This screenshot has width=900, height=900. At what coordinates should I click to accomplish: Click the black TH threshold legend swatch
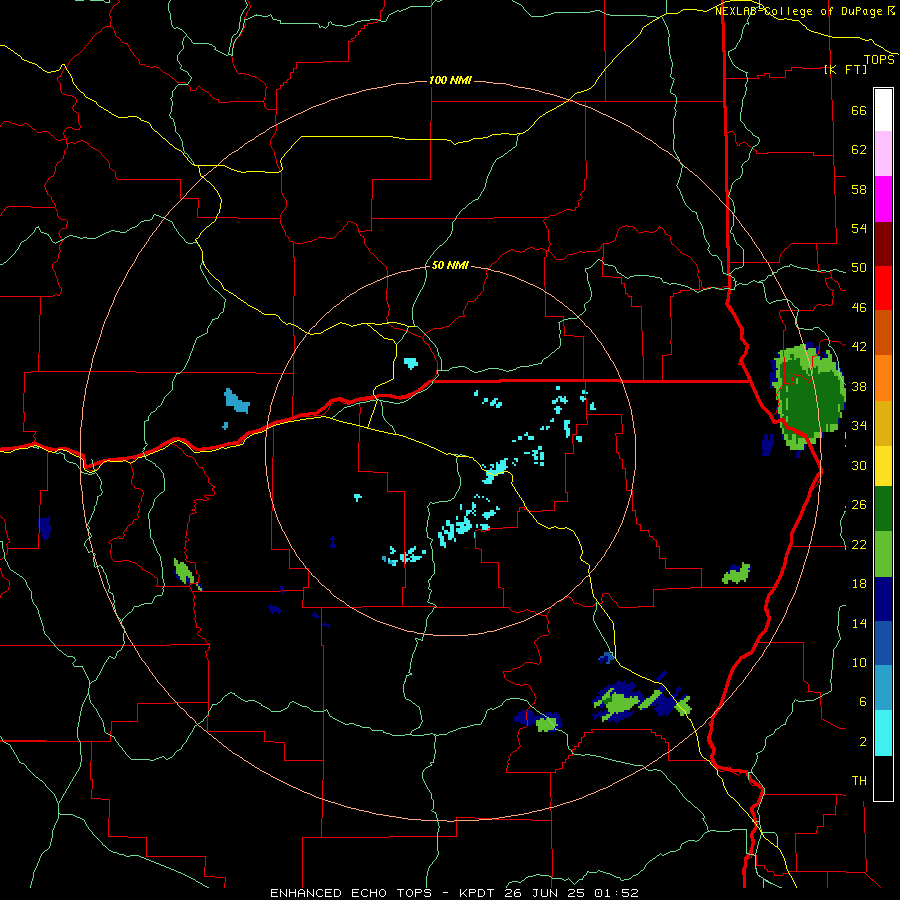tap(883, 778)
